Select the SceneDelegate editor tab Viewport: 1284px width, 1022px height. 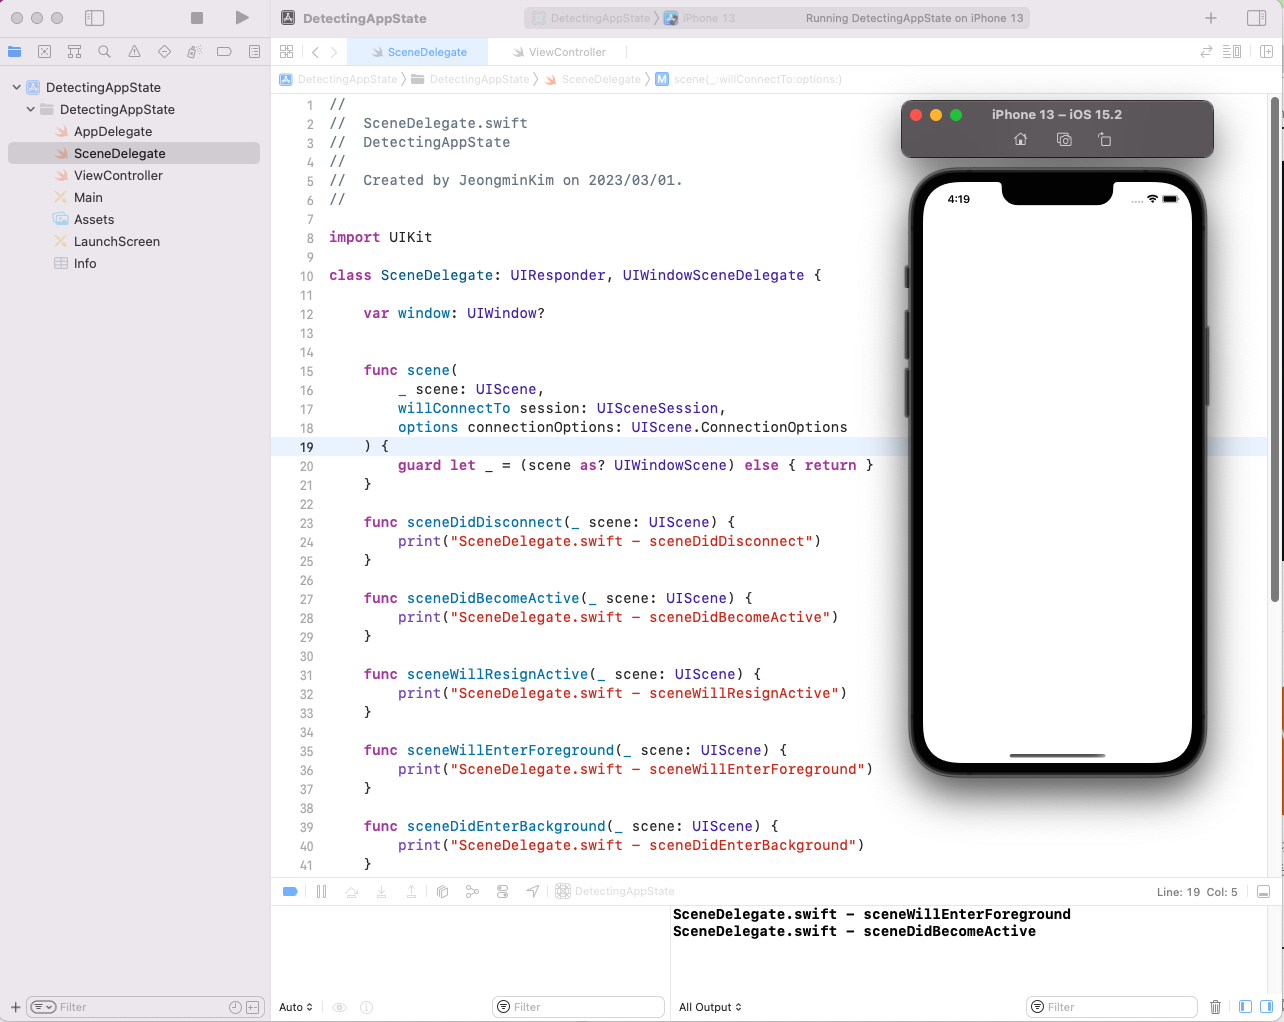click(x=419, y=52)
